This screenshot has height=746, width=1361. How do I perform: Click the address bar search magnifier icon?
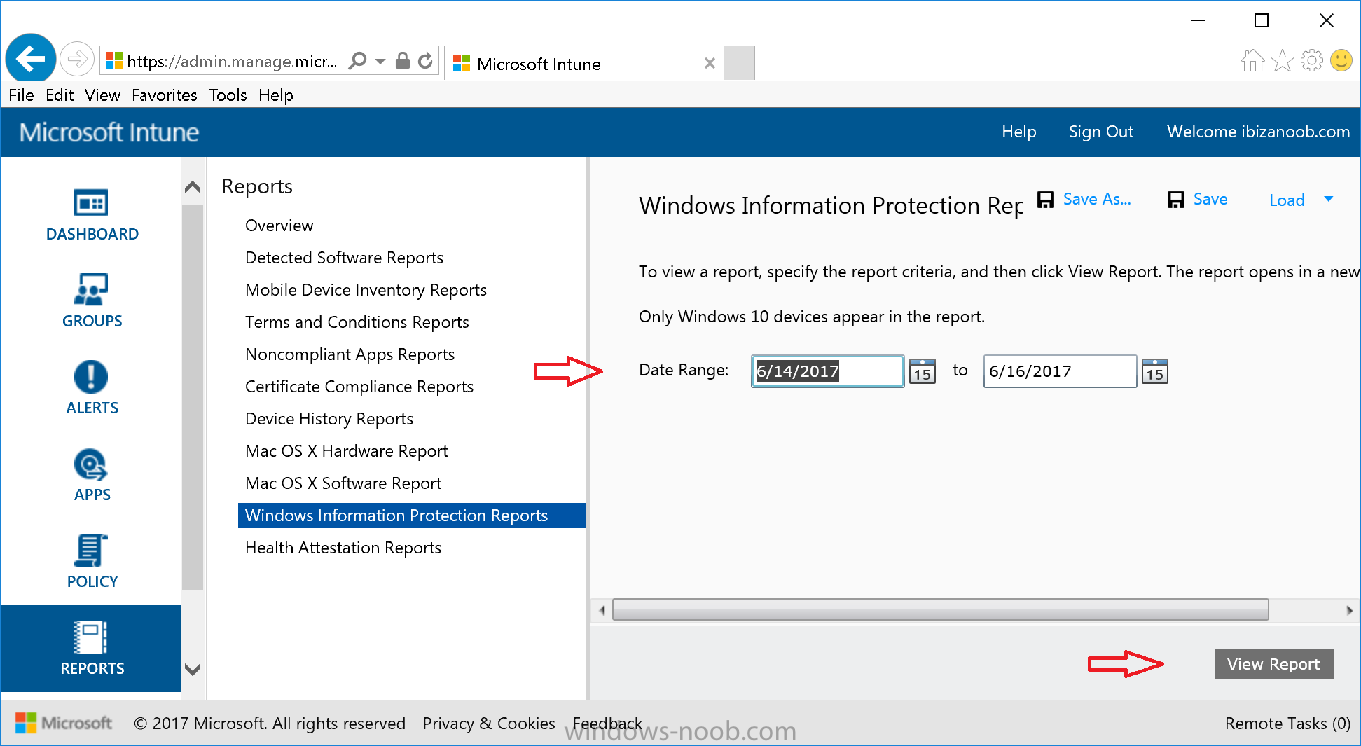click(357, 61)
